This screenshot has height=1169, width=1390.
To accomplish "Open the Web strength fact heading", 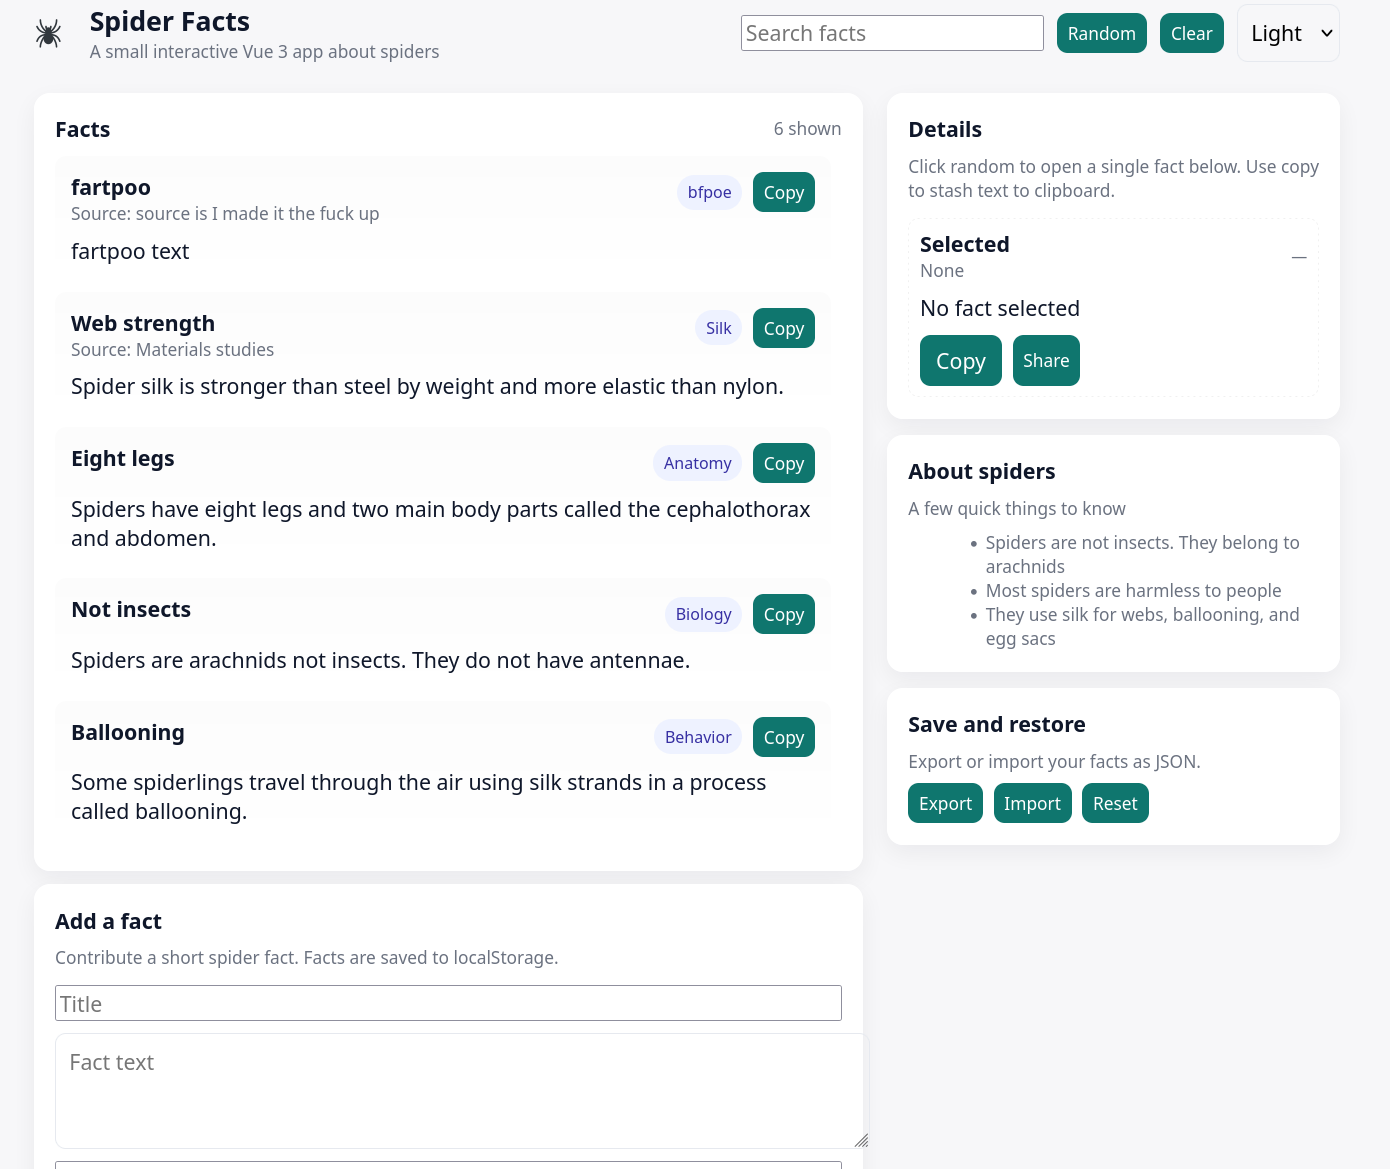I will [143, 323].
